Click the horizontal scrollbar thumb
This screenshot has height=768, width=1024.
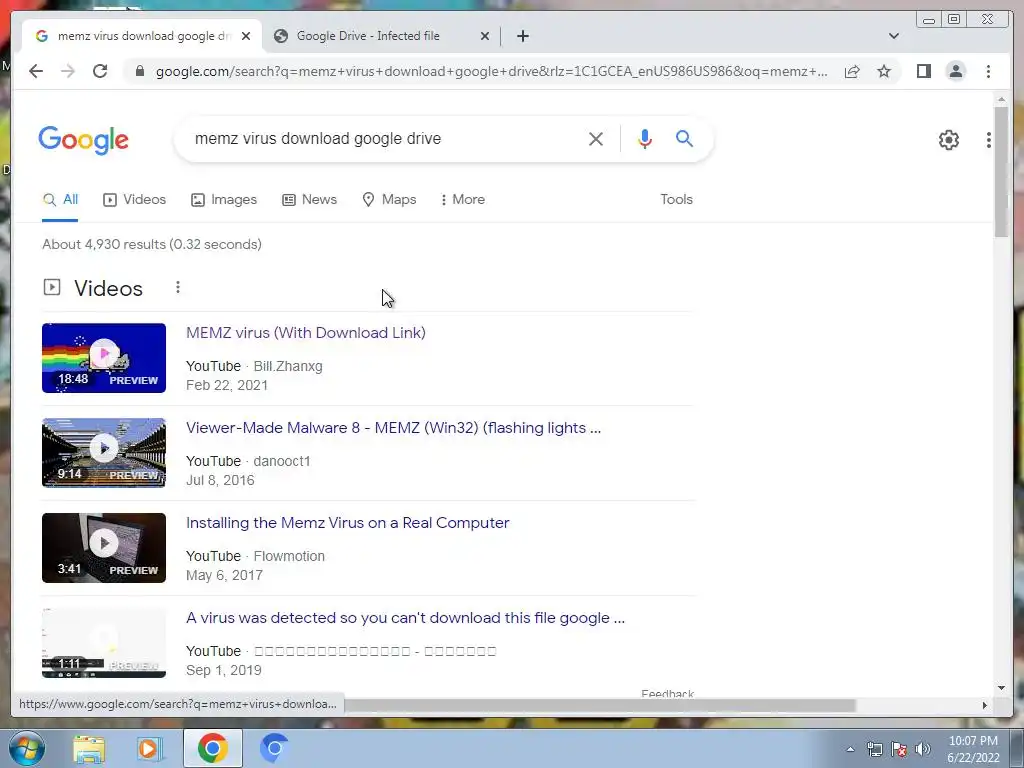(600, 705)
